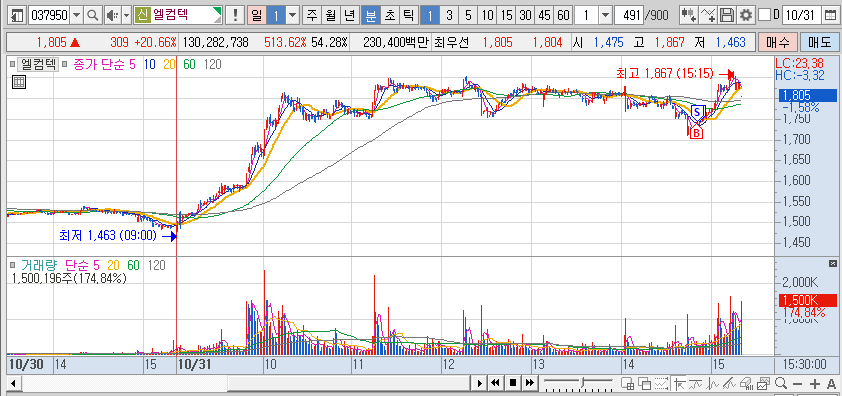
Task: Click the add indicator line icon
Action: click(x=709, y=15)
